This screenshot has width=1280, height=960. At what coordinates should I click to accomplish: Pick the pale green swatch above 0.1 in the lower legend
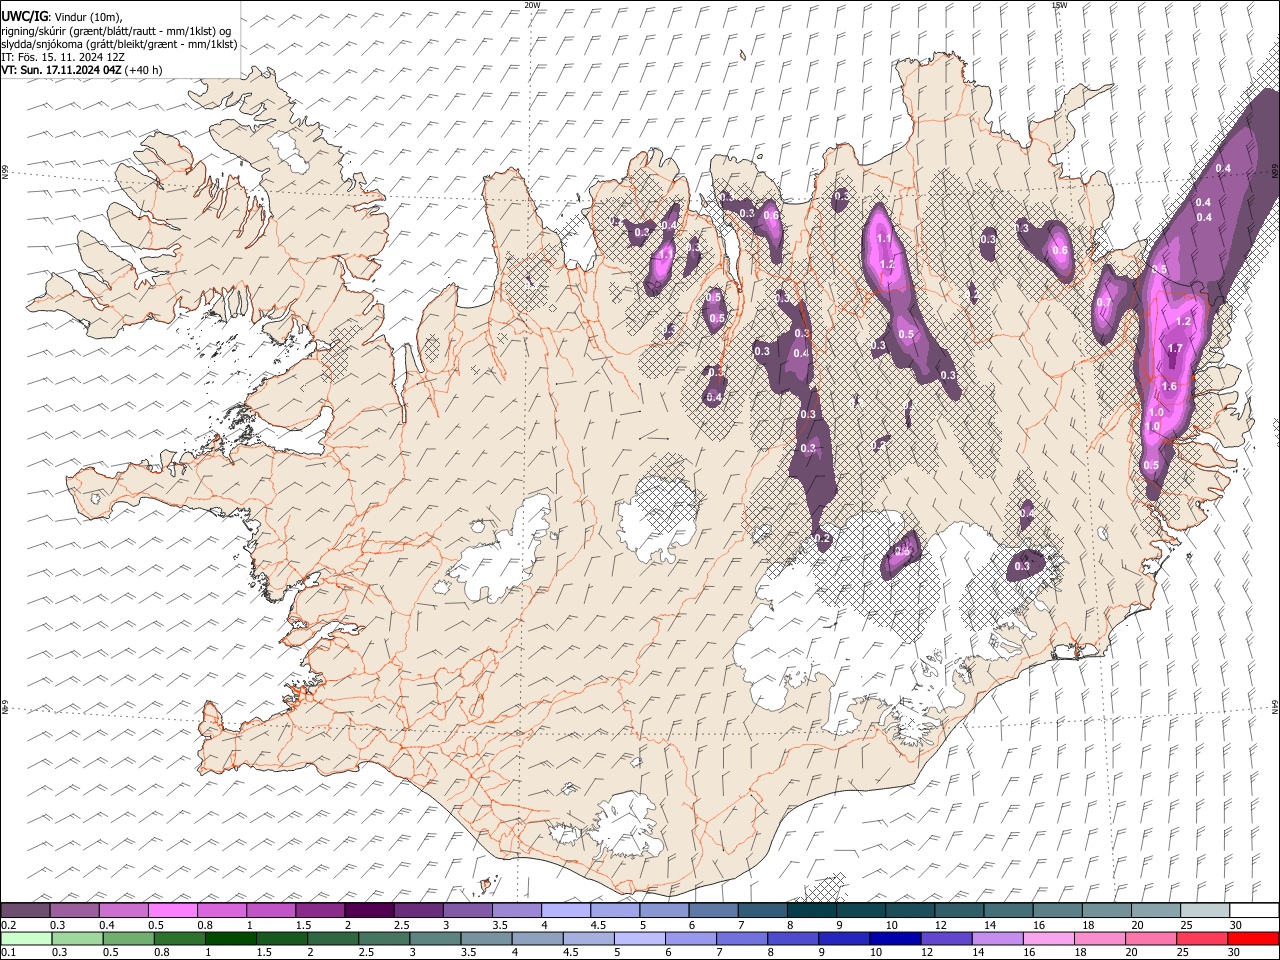tap(27, 938)
